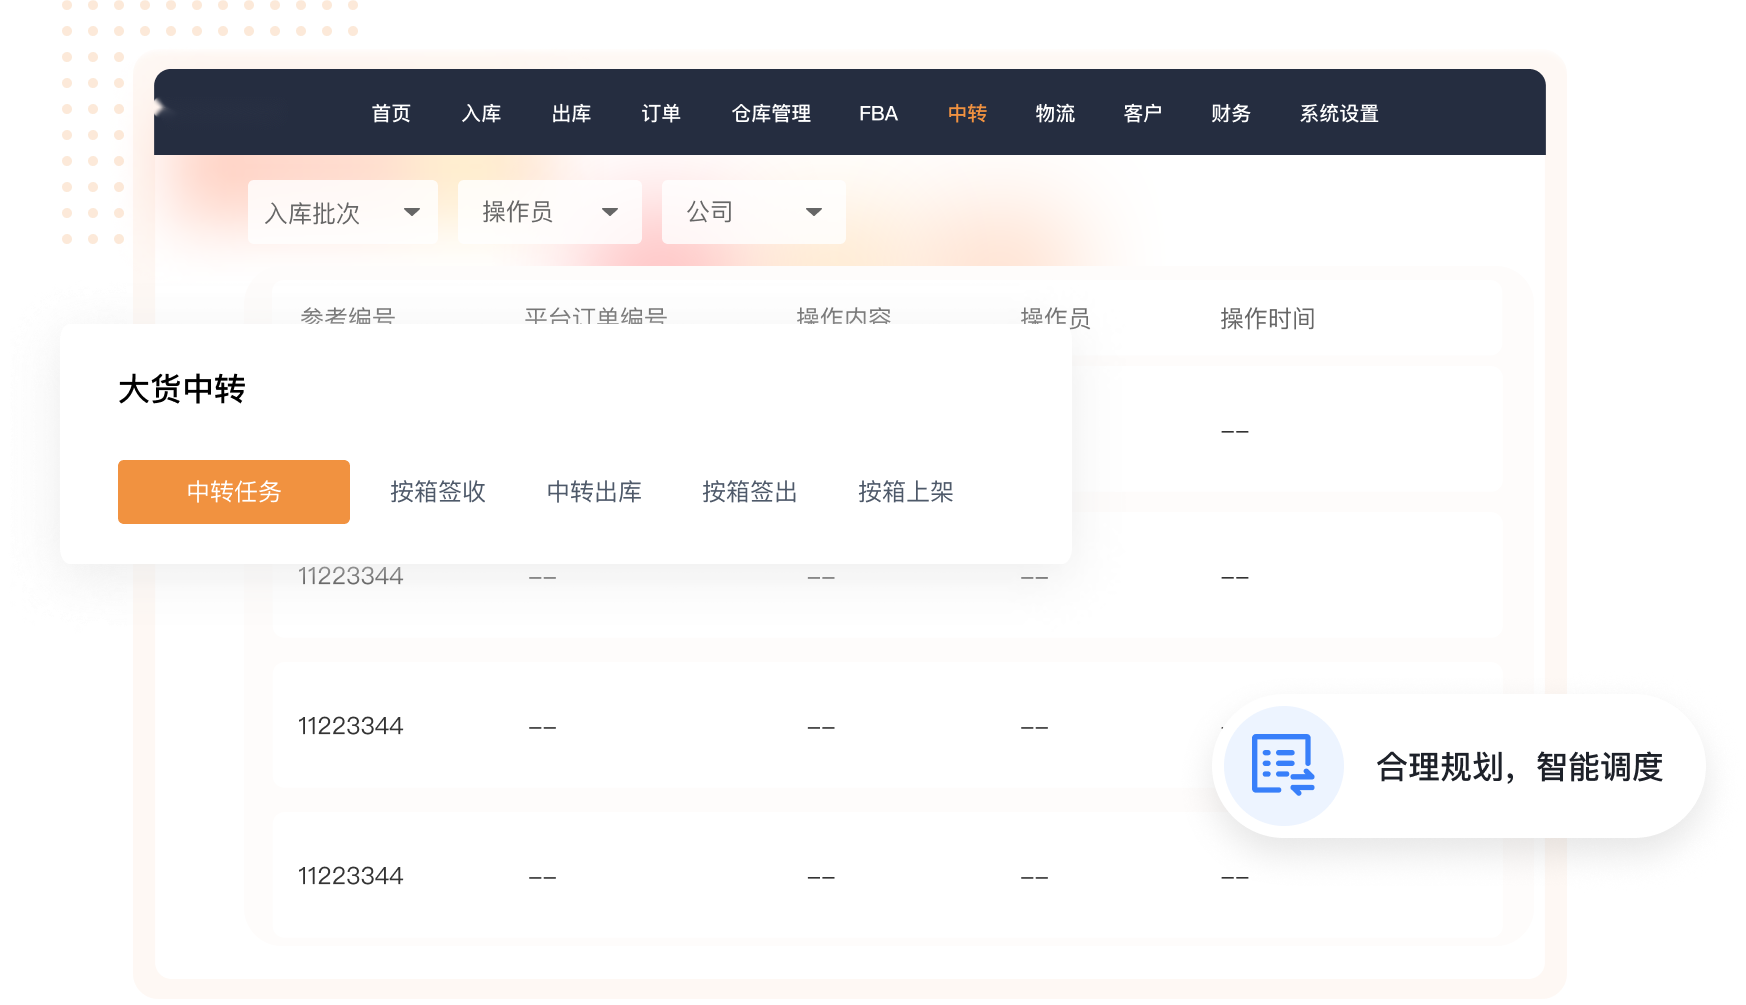The image size is (1746, 1005).
Task: Expand the 入库批次 dropdown arrow
Action: [411, 212]
